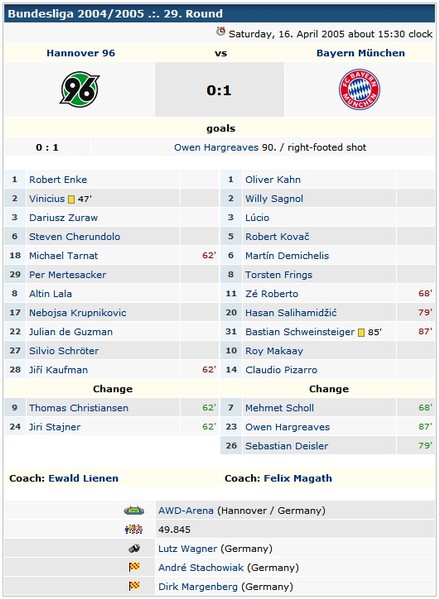
Task: Click the yellow card icon next to Vinicius
Action: click(71, 199)
